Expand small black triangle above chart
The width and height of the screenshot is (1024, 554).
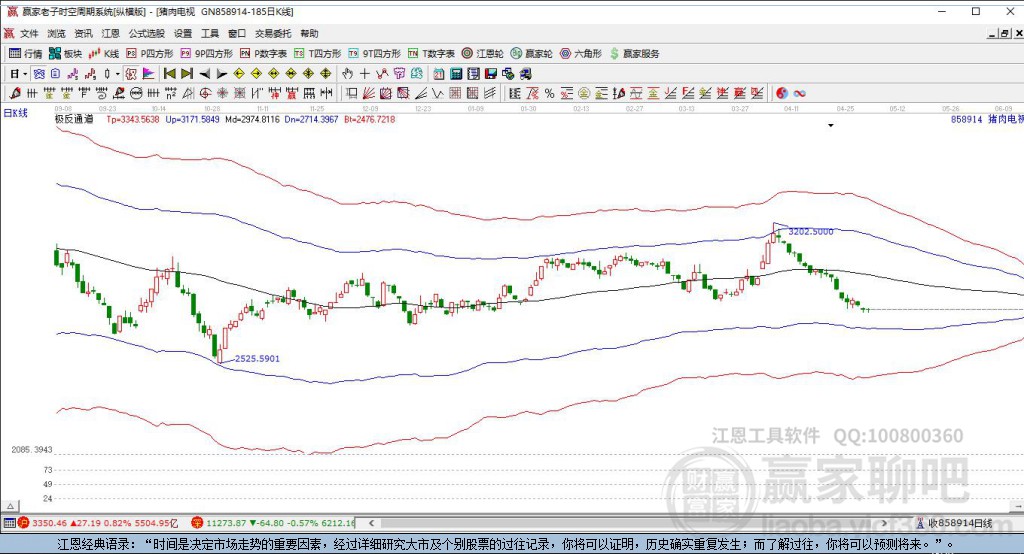pyautogui.click(x=831, y=125)
